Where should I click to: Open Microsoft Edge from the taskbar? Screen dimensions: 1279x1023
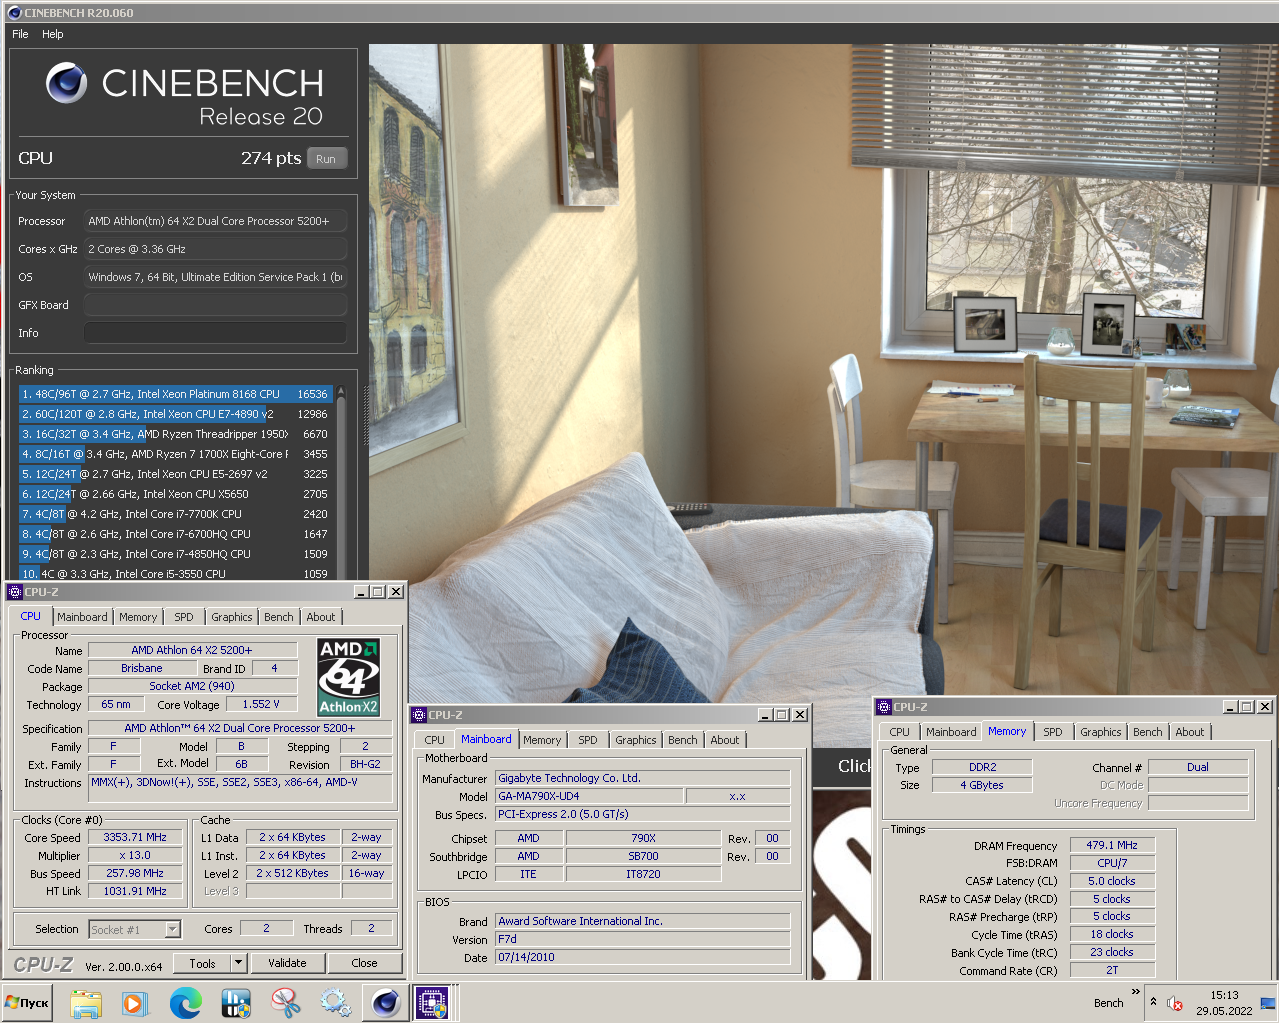(x=185, y=1003)
